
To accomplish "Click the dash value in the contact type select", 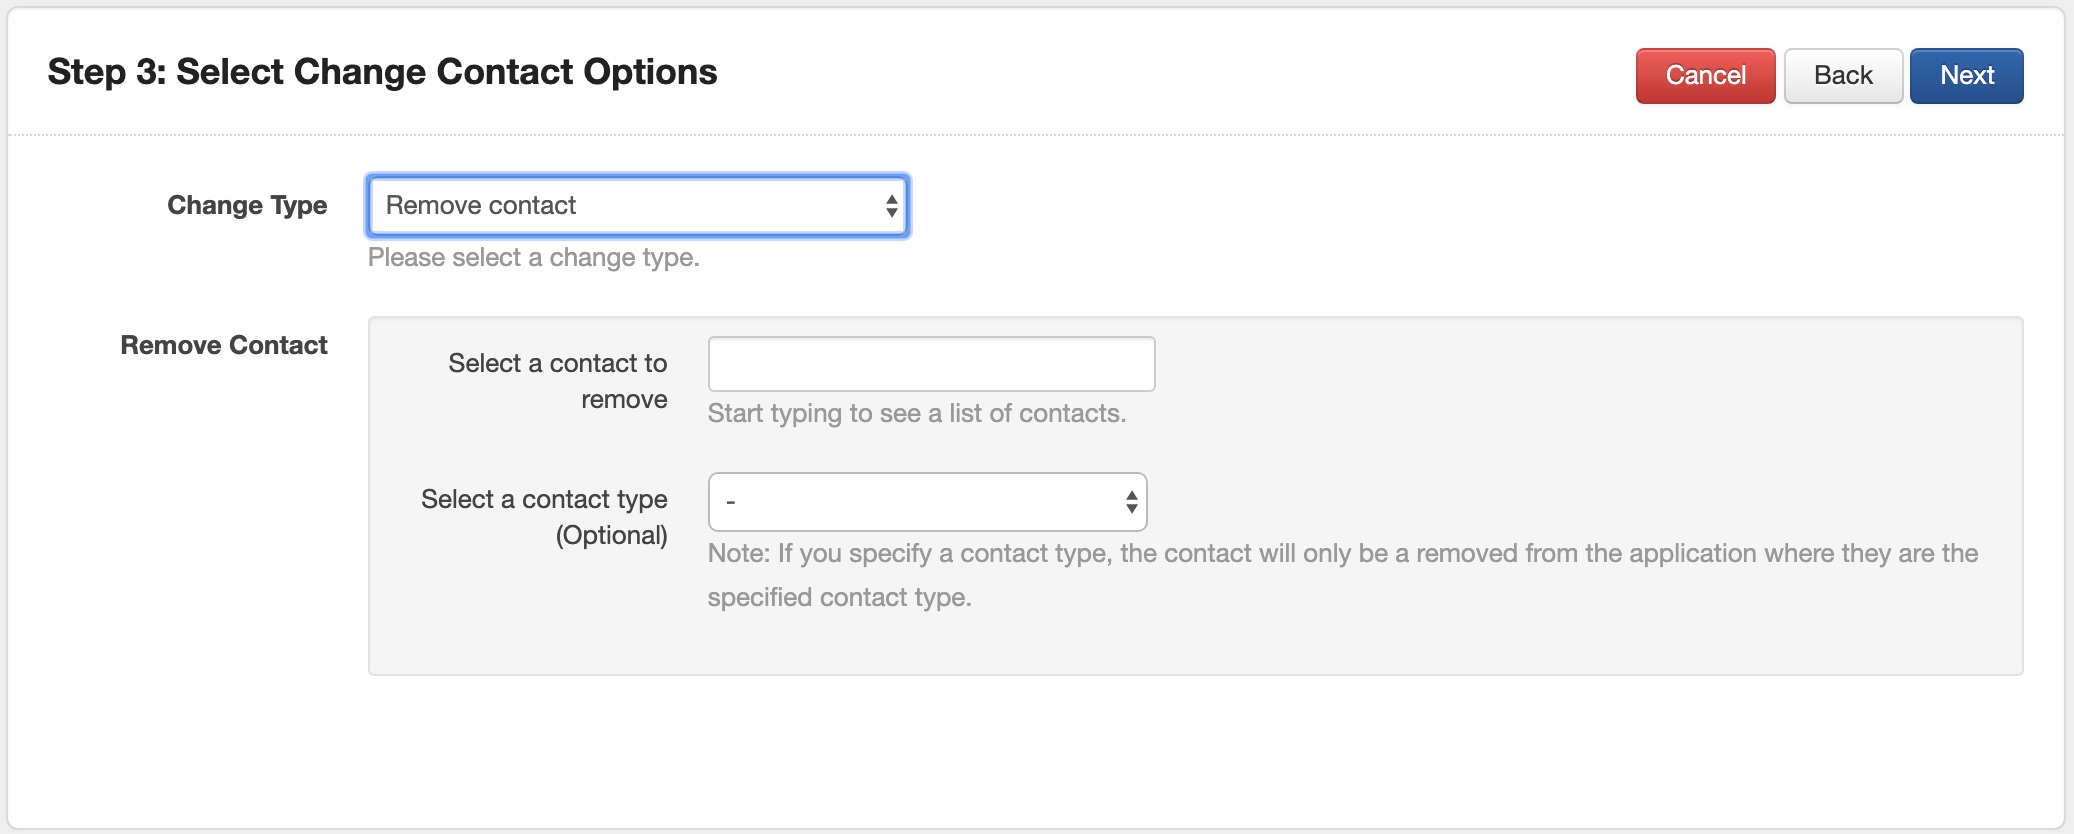I will pyautogui.click(x=731, y=502).
